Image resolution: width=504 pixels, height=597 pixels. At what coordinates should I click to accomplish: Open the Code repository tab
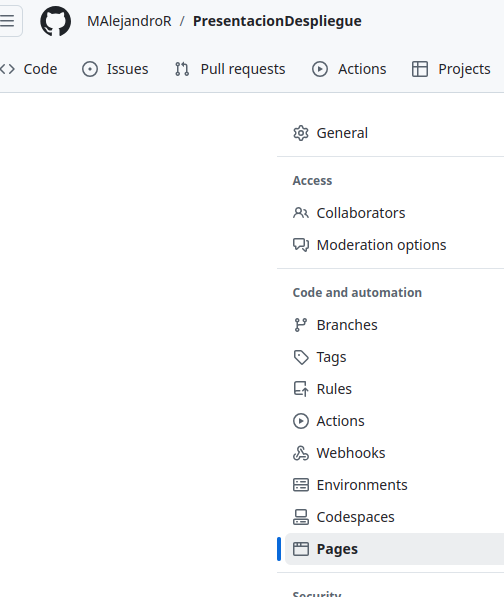[x=29, y=69]
